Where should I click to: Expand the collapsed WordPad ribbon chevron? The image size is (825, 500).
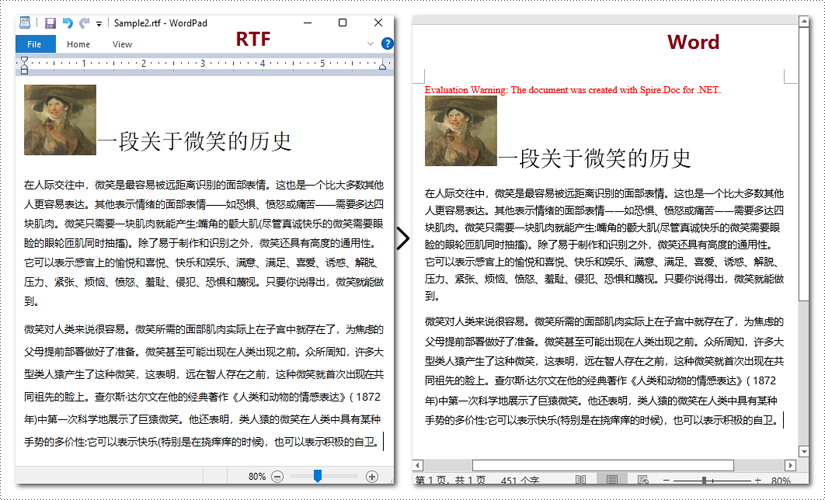point(370,44)
